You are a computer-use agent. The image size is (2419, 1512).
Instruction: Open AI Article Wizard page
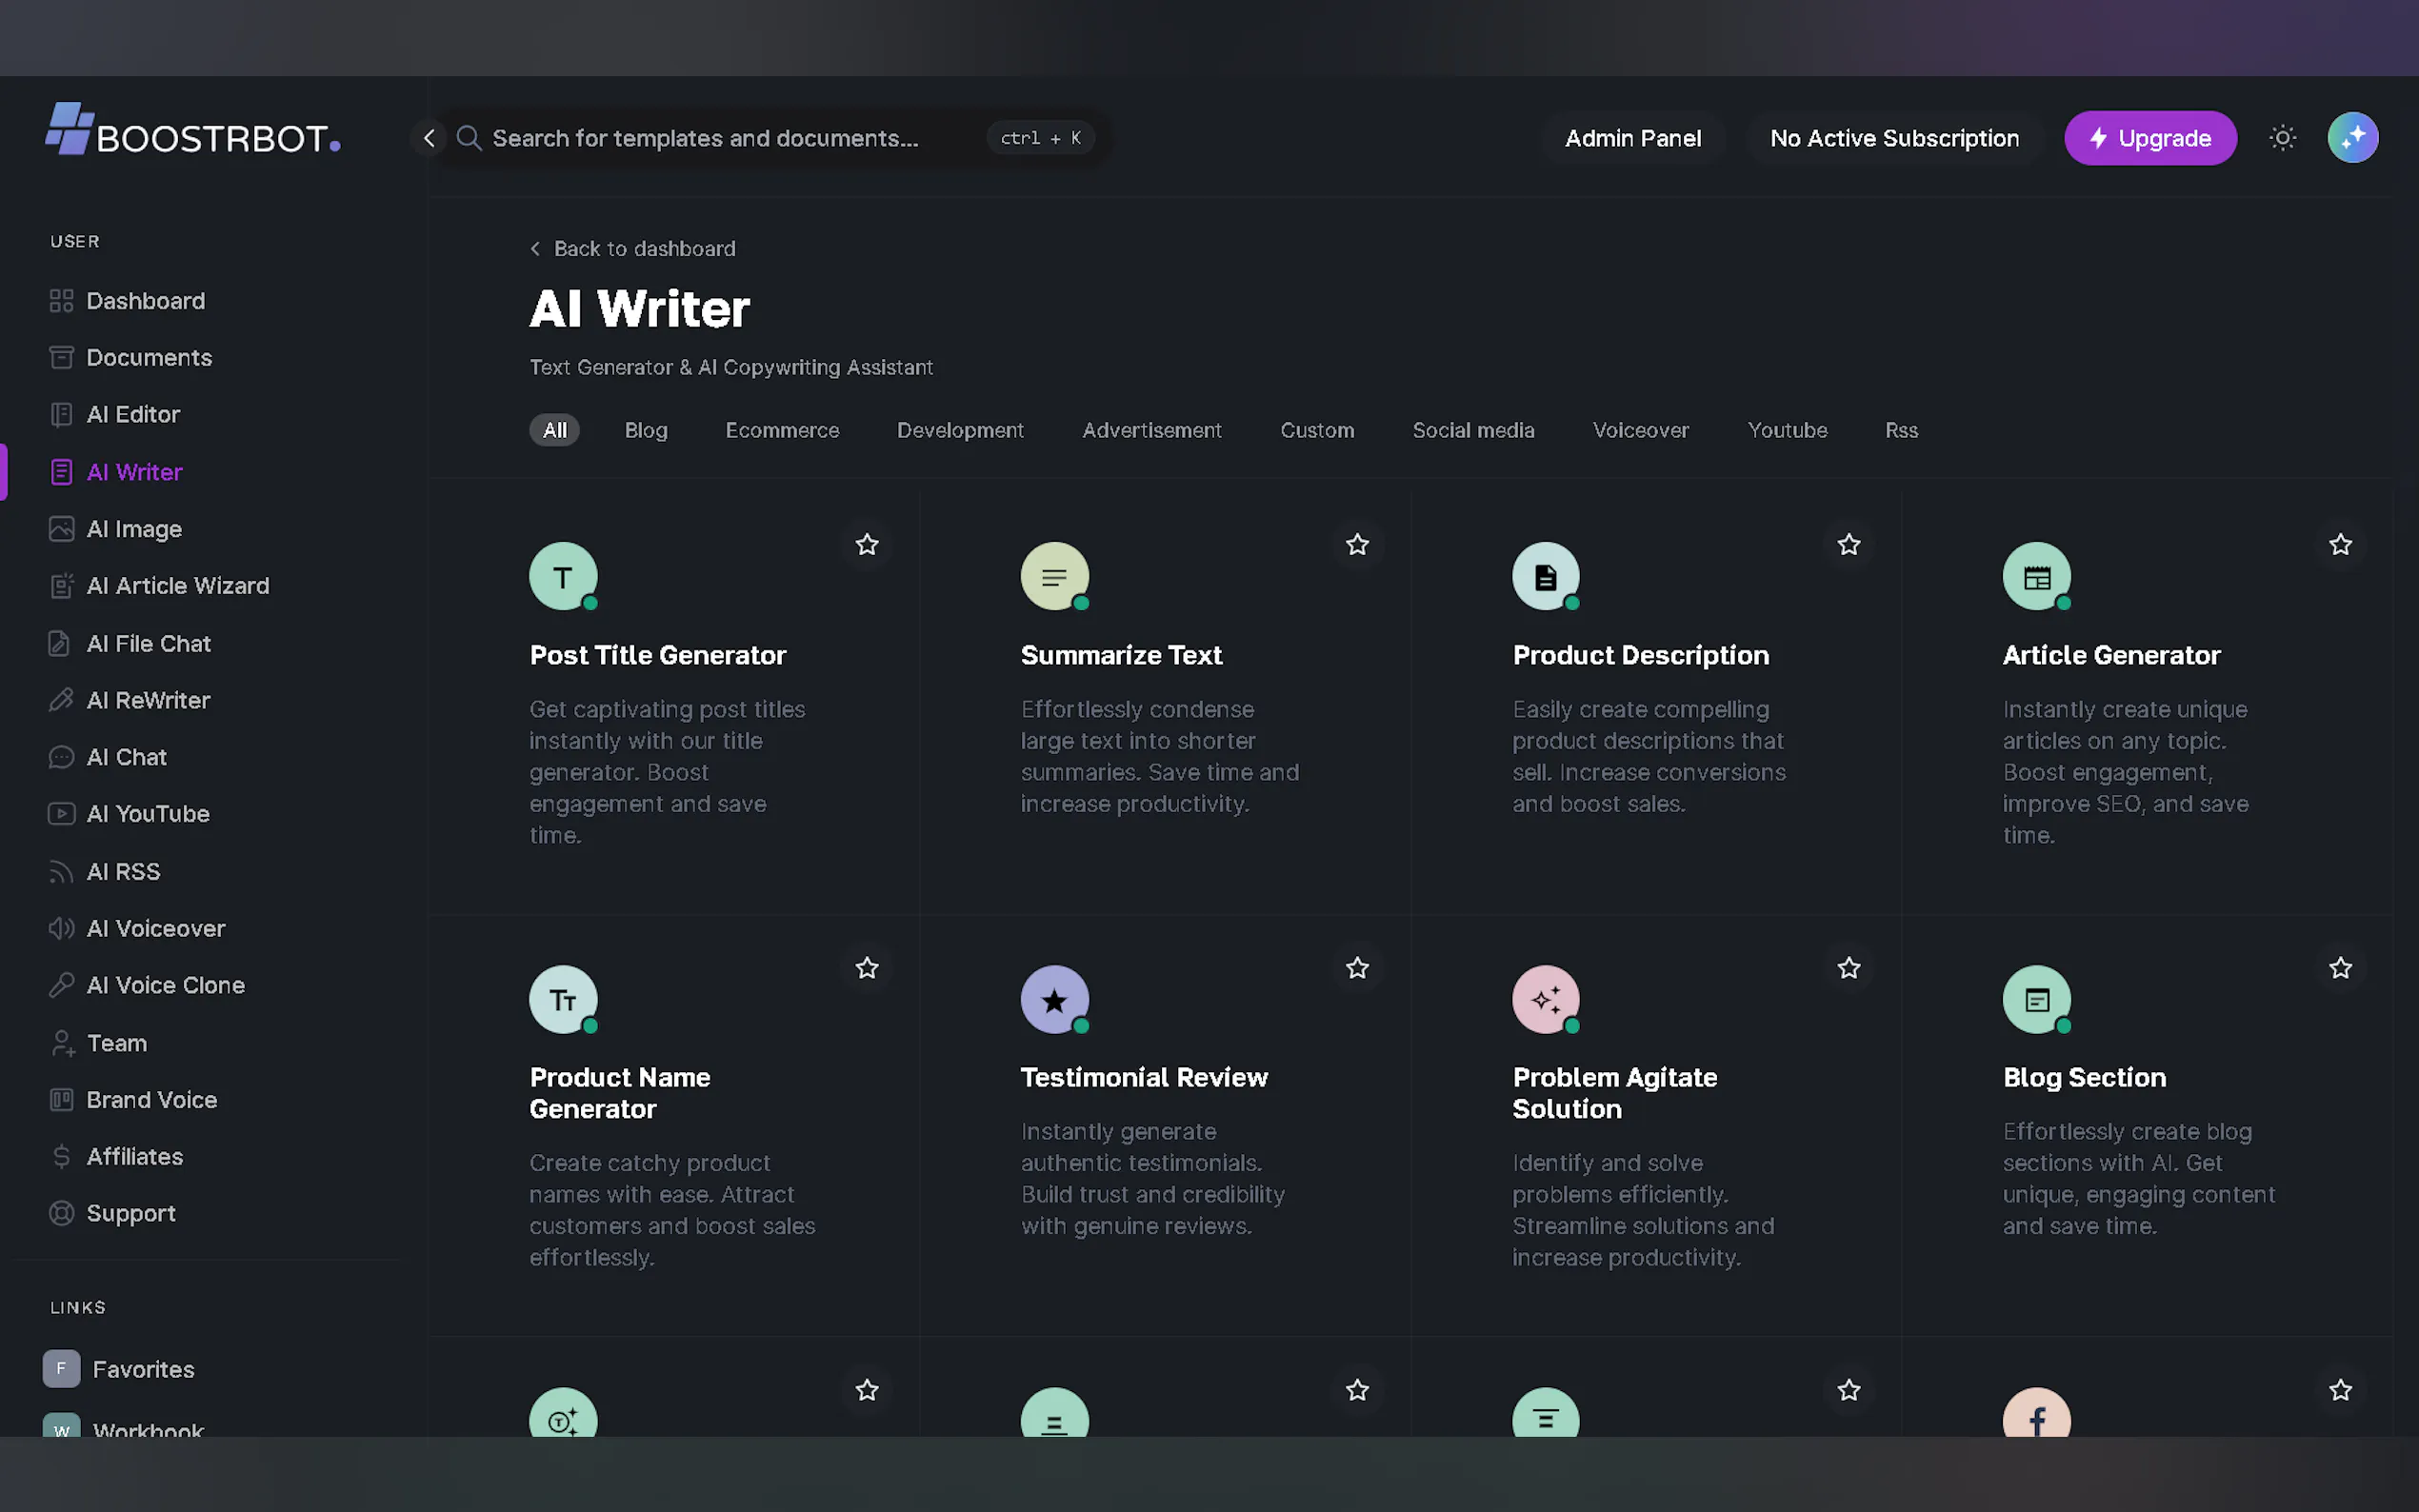[x=177, y=586]
